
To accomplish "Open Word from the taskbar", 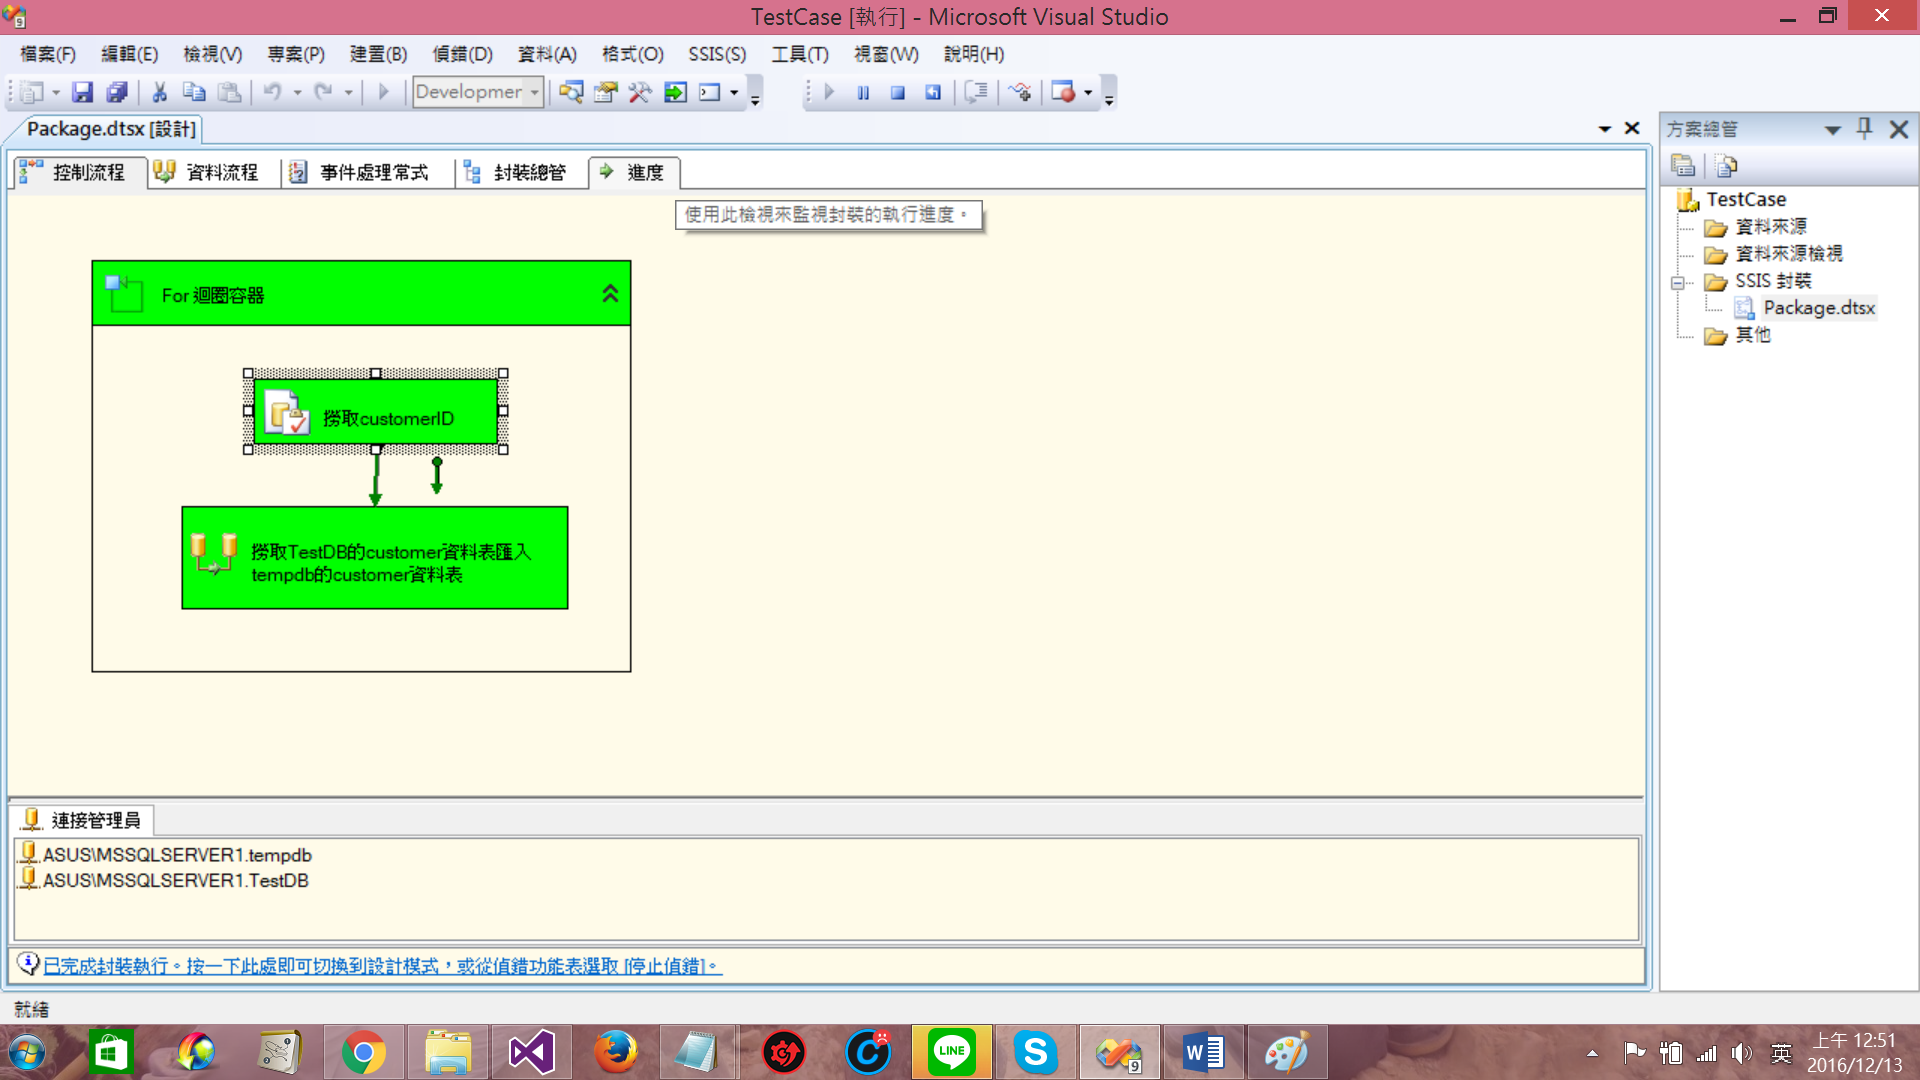I will pos(1204,1052).
